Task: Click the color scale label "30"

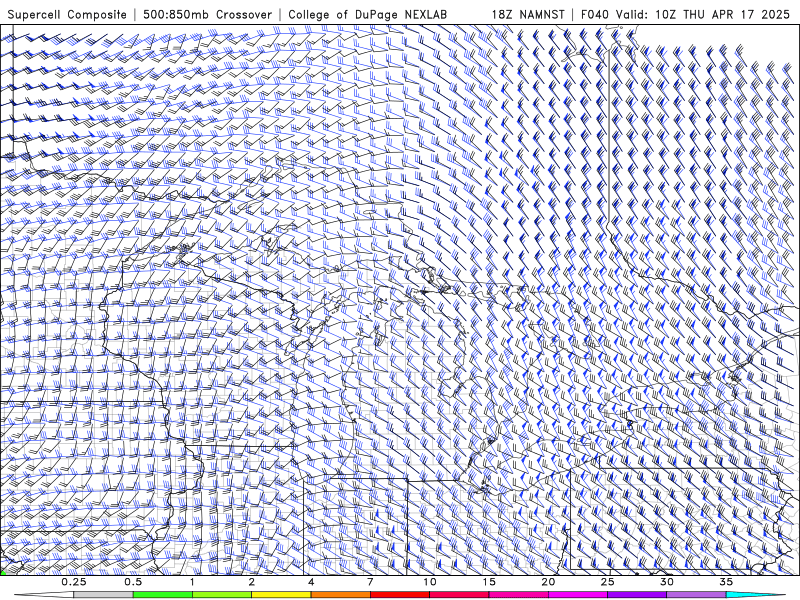Action: 667,582
